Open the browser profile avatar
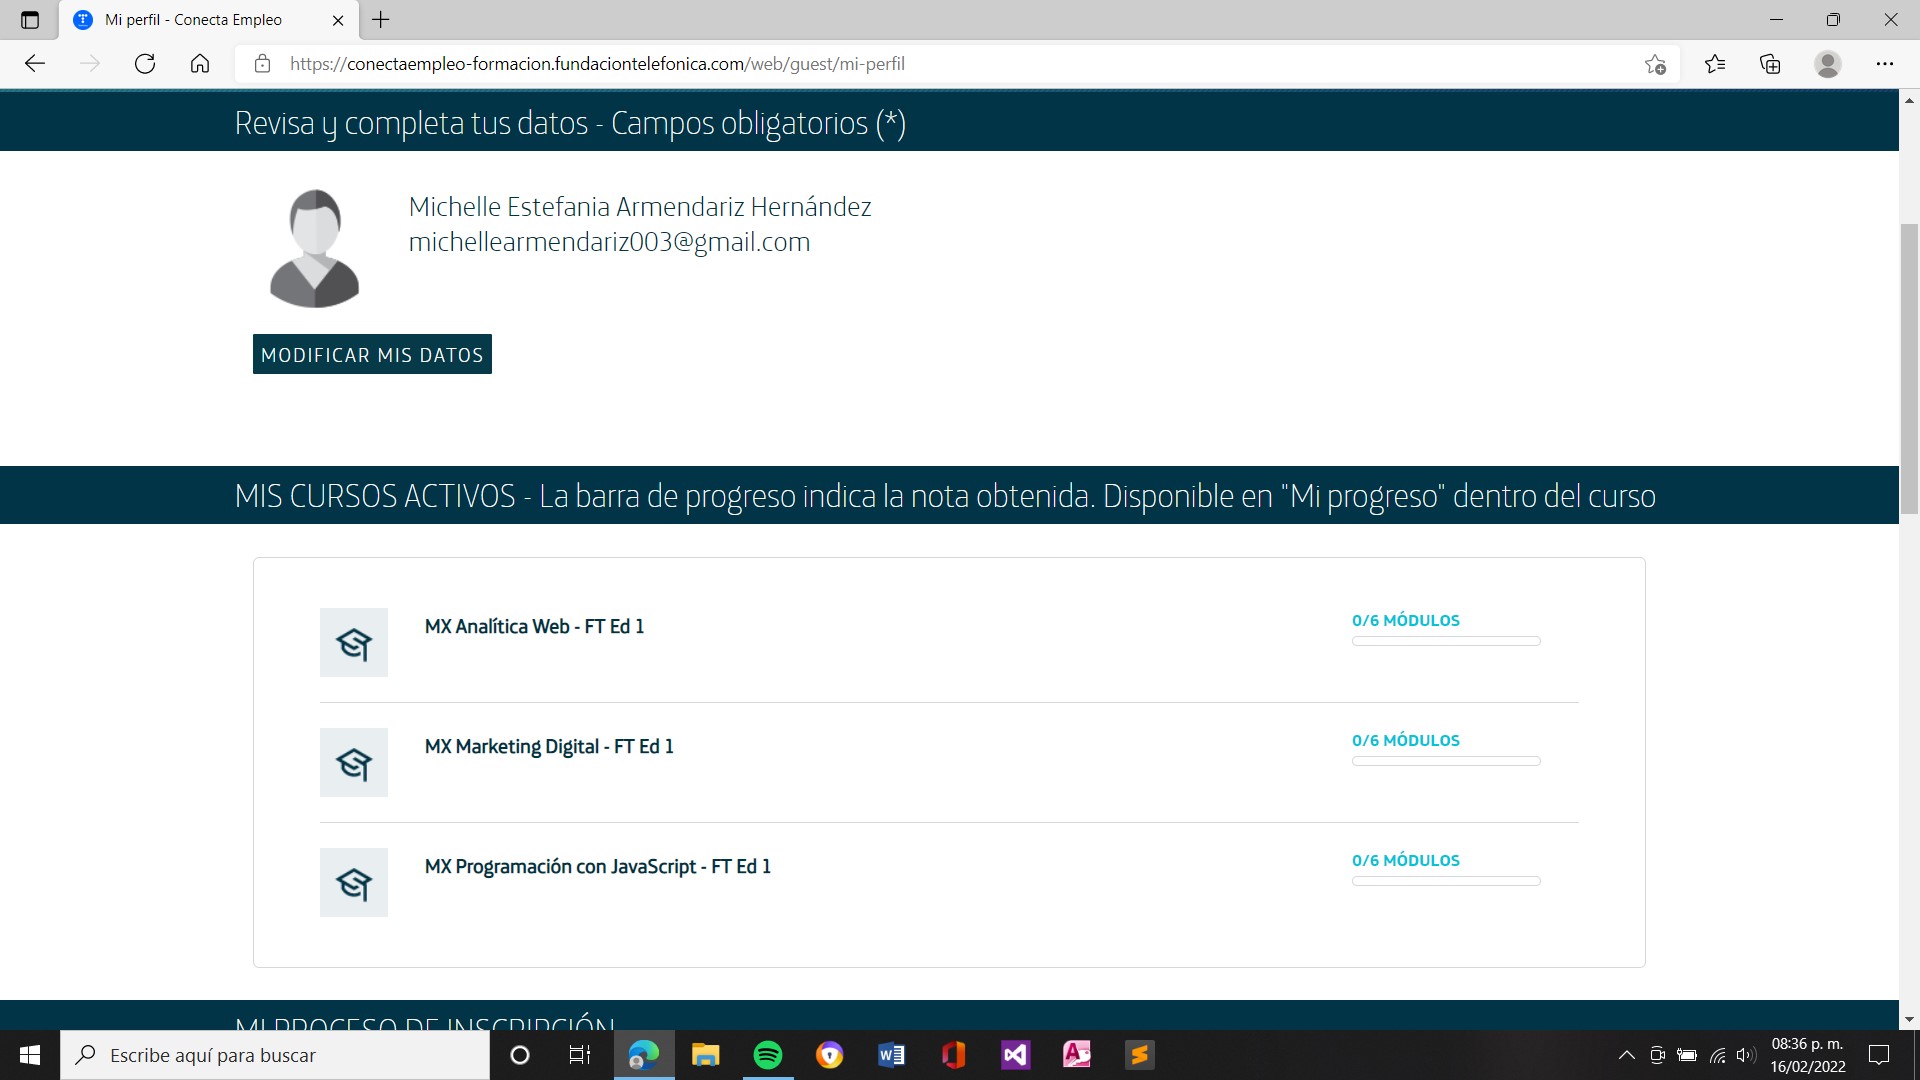Image resolution: width=1920 pixels, height=1080 pixels. tap(1828, 64)
